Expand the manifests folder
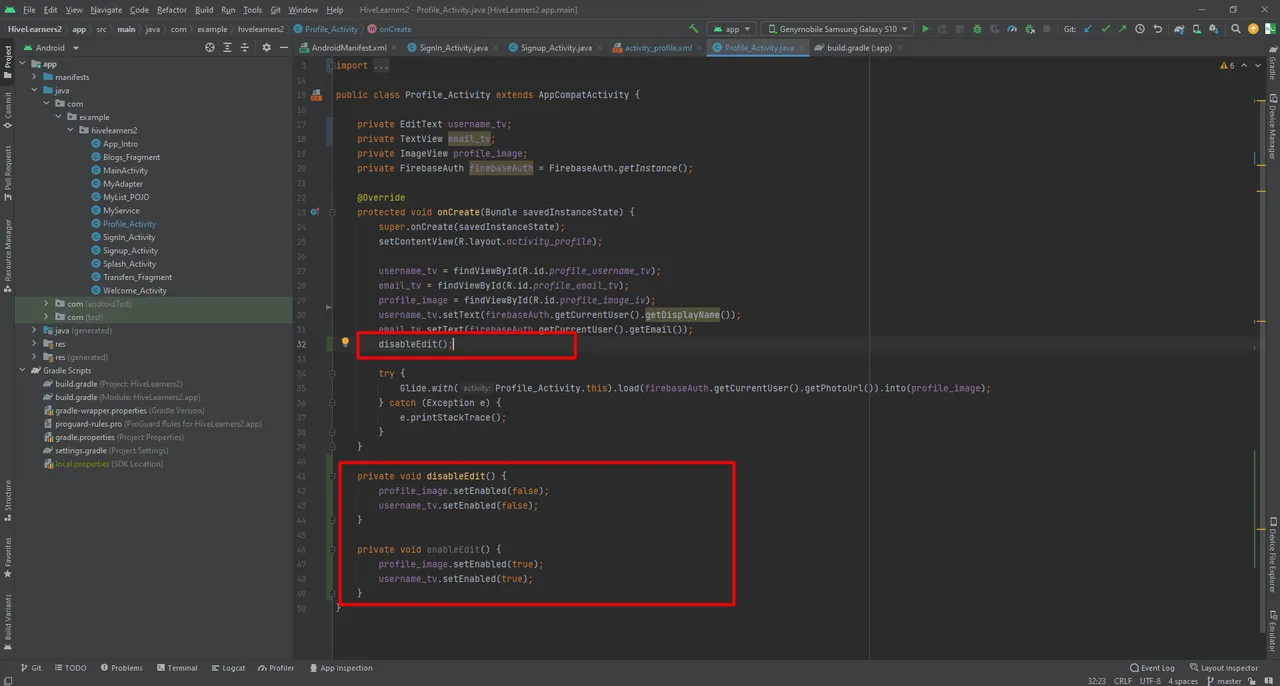1280x686 pixels. pos(35,77)
